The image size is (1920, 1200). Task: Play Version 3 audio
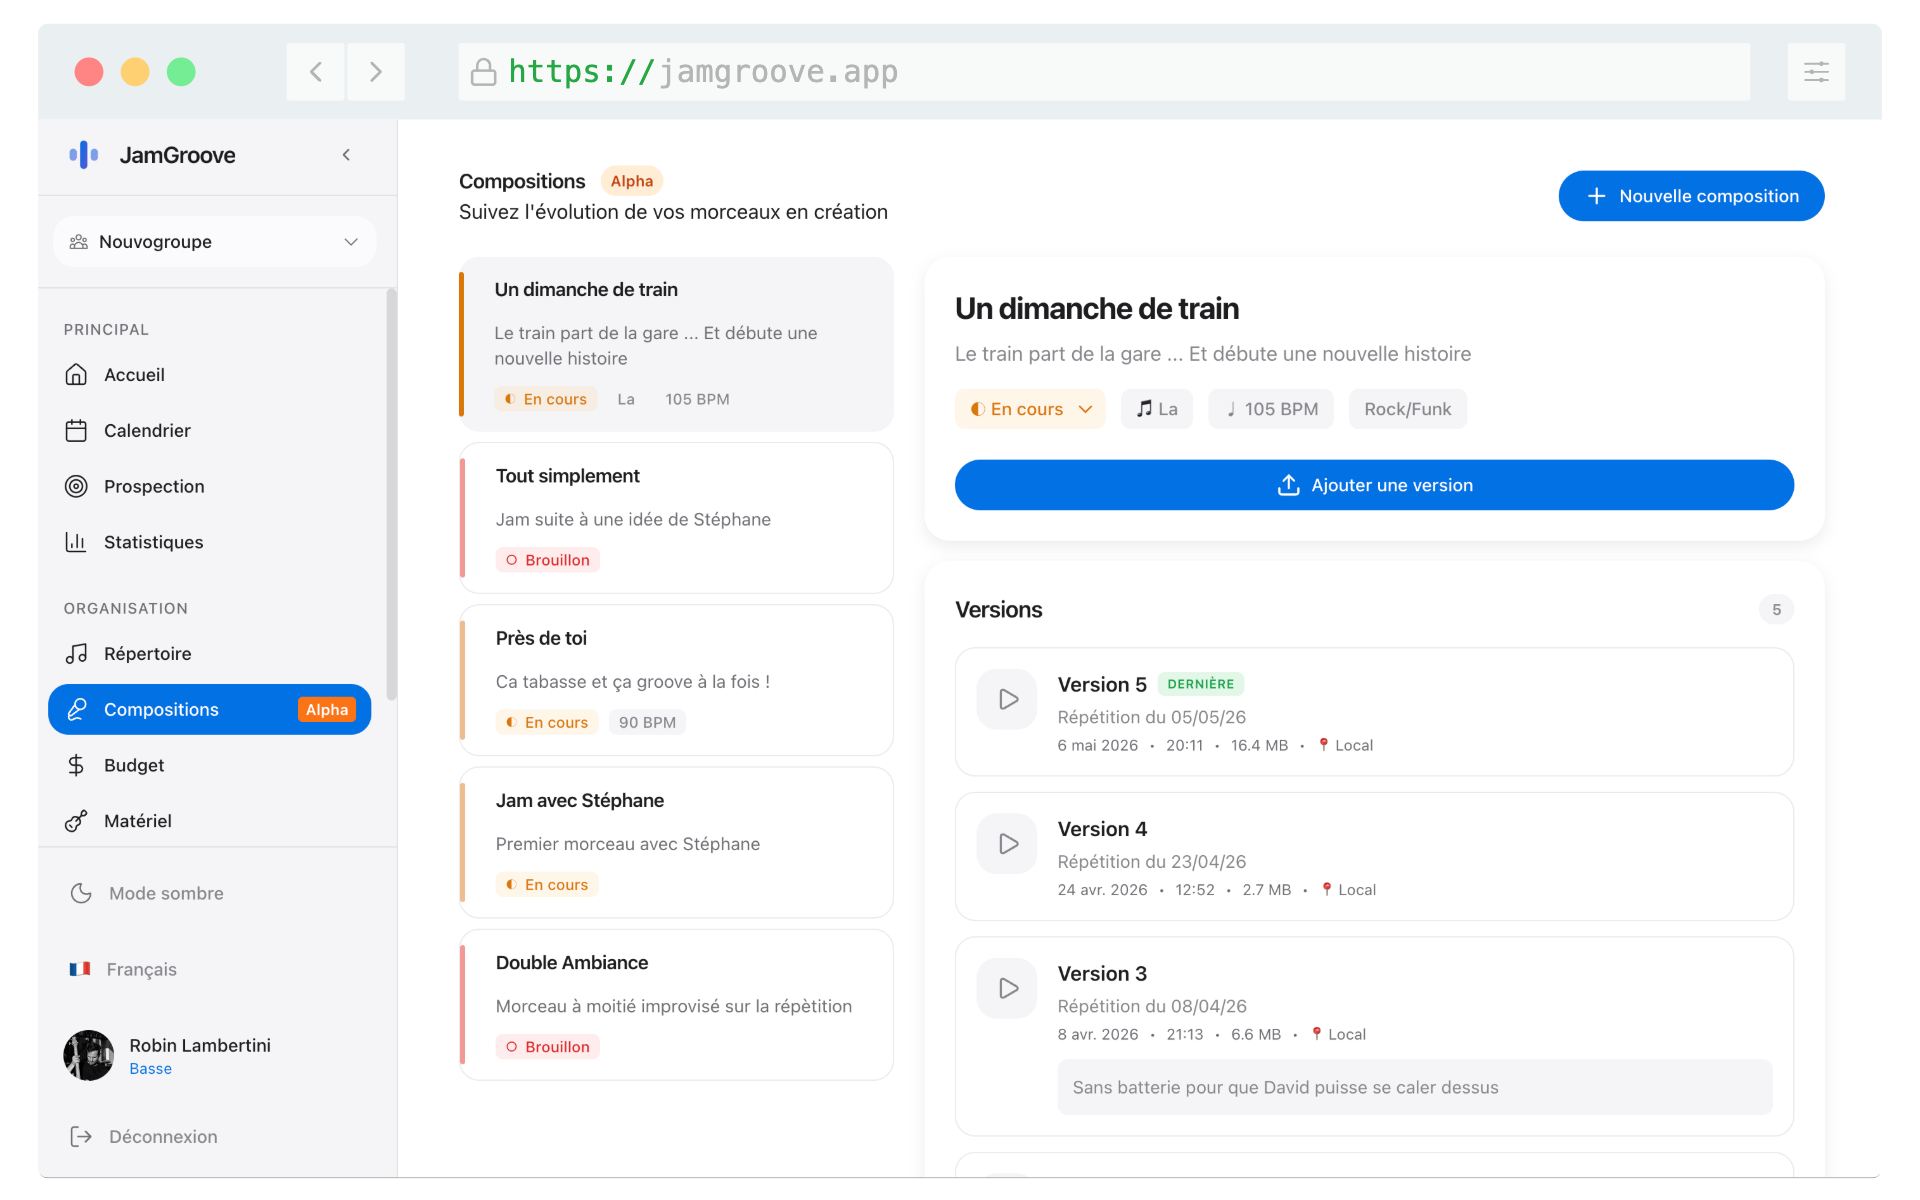(x=1007, y=988)
